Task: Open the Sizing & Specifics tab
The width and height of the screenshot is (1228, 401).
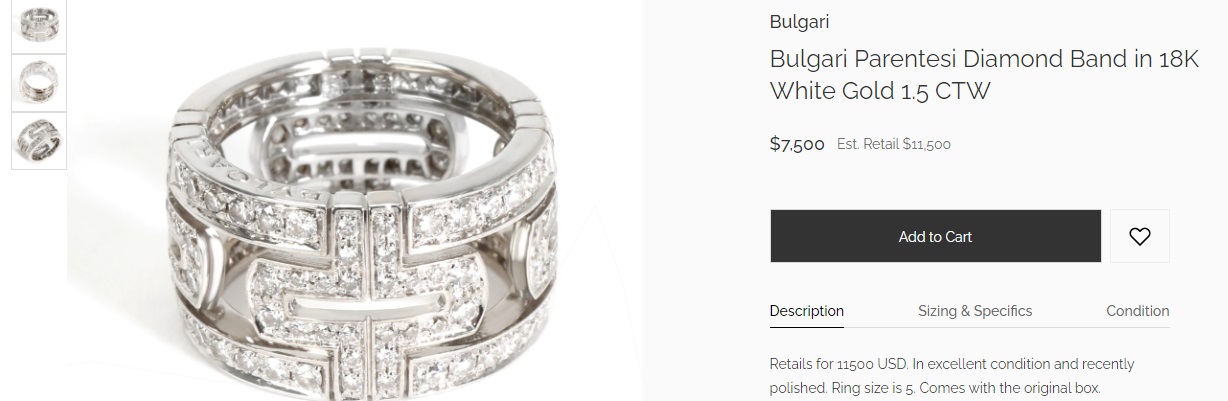Action: tap(975, 311)
